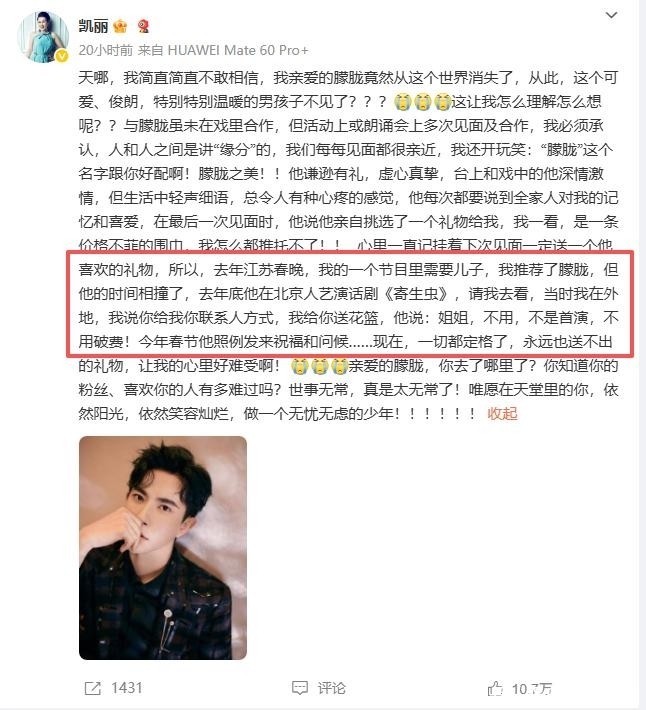Click the username 凯丽
Viewport: 646px width, 710px height.
click(93, 26)
